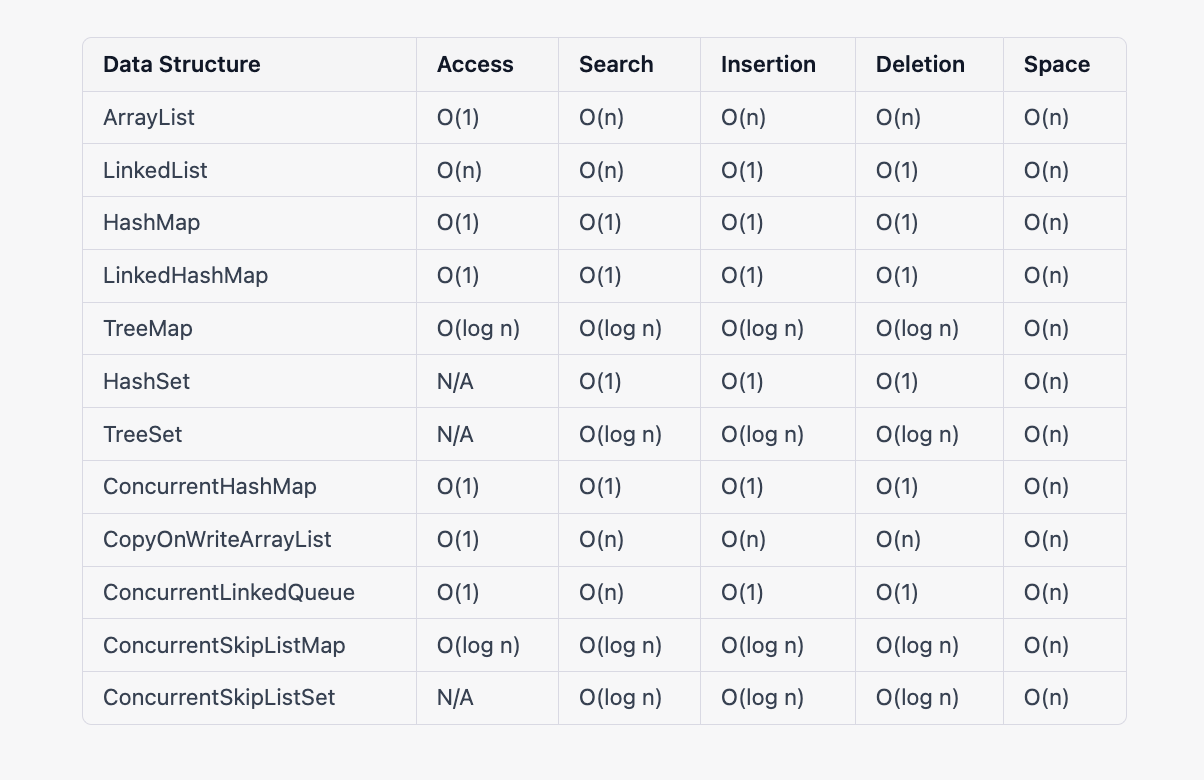This screenshot has height=780, width=1204.
Task: Click the Data Structure column header
Action: [x=181, y=65]
